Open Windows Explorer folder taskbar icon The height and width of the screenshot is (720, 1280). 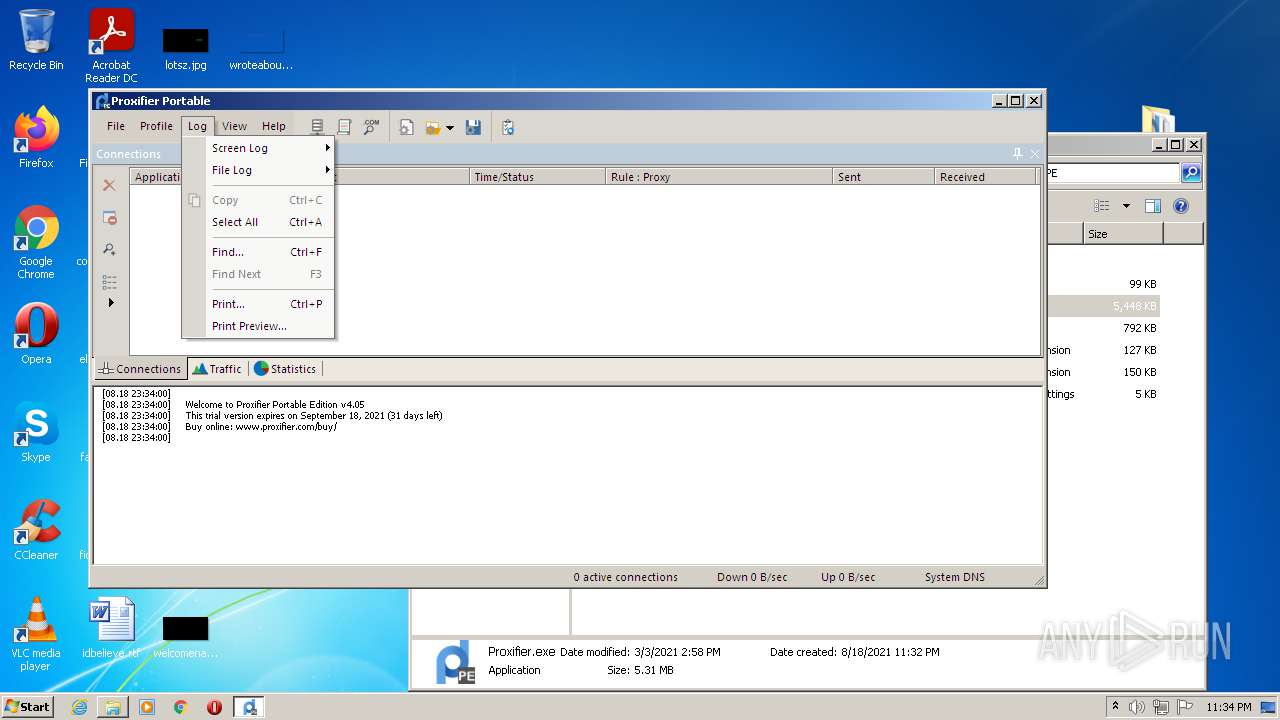[x=113, y=707]
